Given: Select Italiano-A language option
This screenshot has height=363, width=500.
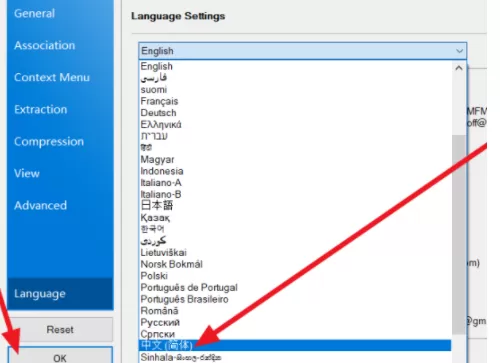Looking at the screenshot, I should click(295, 183).
